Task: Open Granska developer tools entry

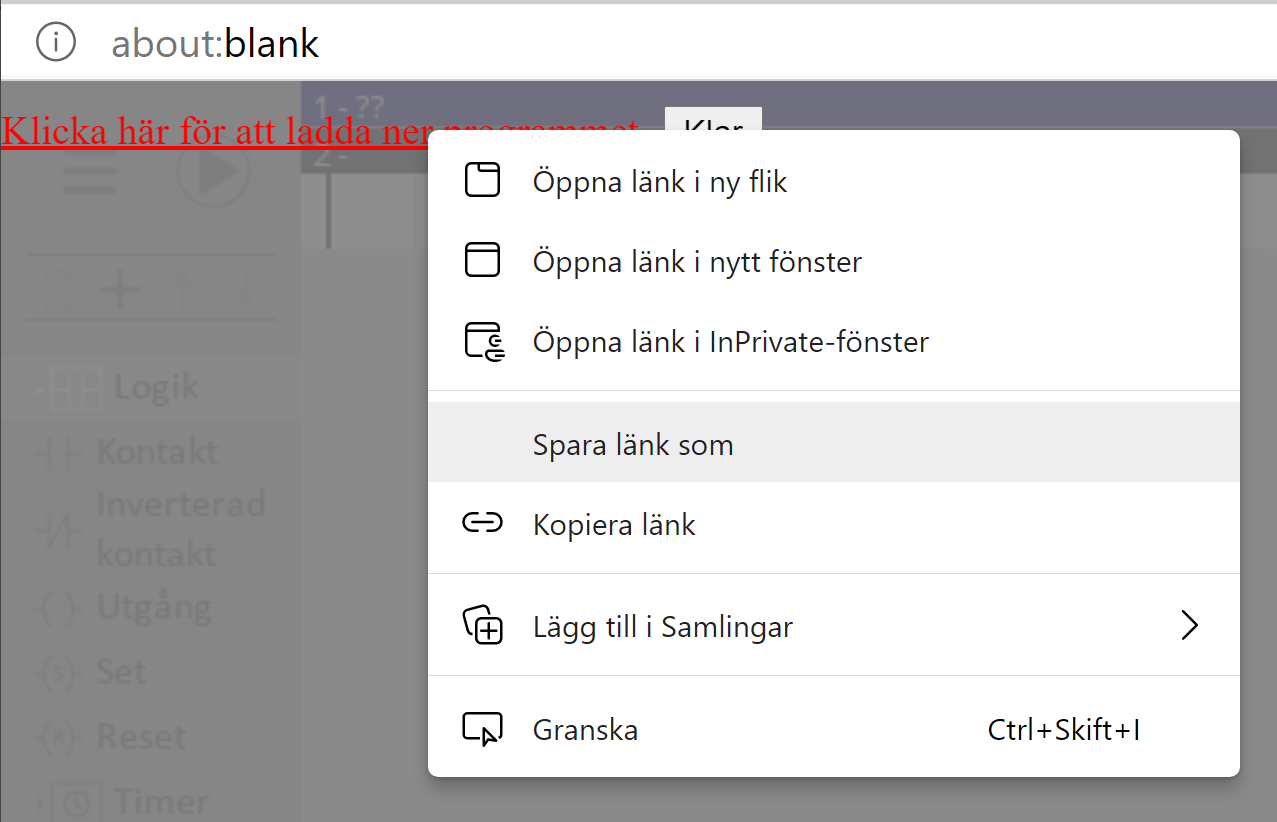Action: pyautogui.click(x=585, y=730)
